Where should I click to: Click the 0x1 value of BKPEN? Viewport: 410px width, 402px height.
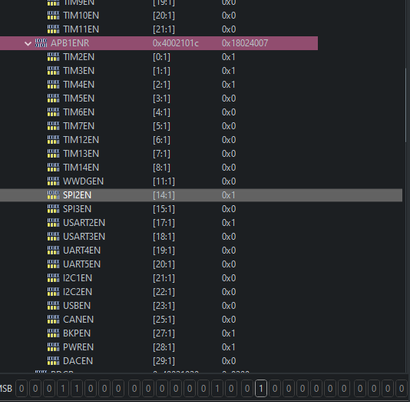229,333
